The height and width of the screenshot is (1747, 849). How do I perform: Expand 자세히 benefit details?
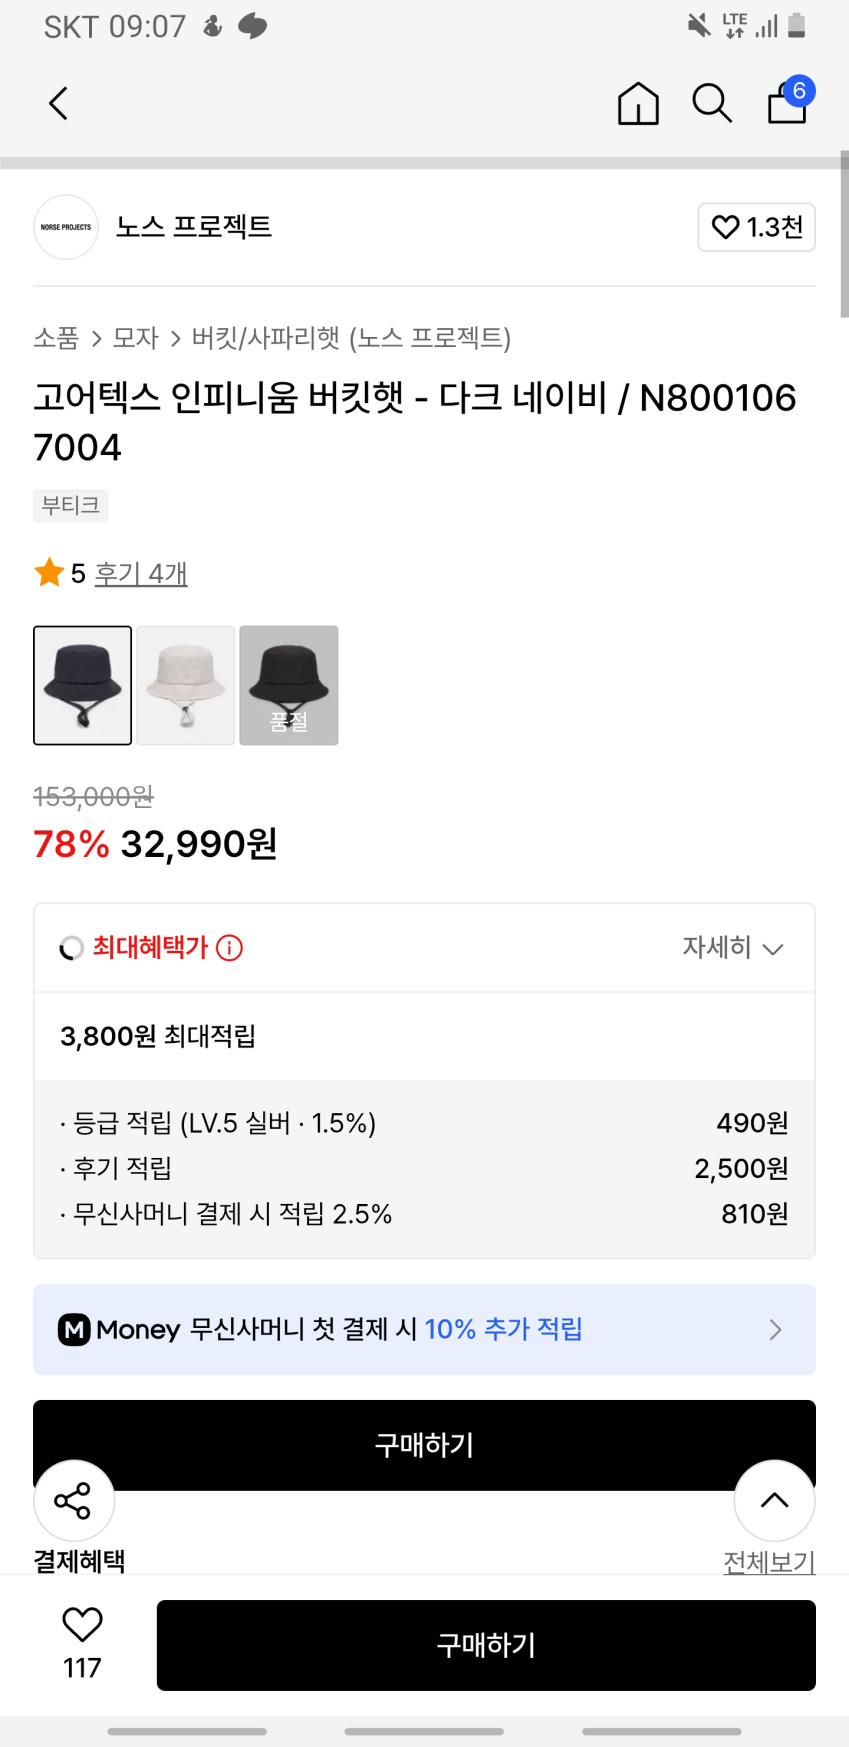(732, 947)
